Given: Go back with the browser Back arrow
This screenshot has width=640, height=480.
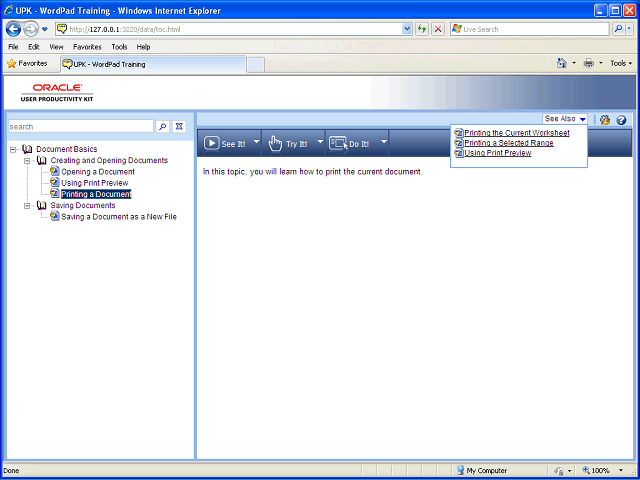Looking at the screenshot, I should pyautogui.click(x=13, y=29).
